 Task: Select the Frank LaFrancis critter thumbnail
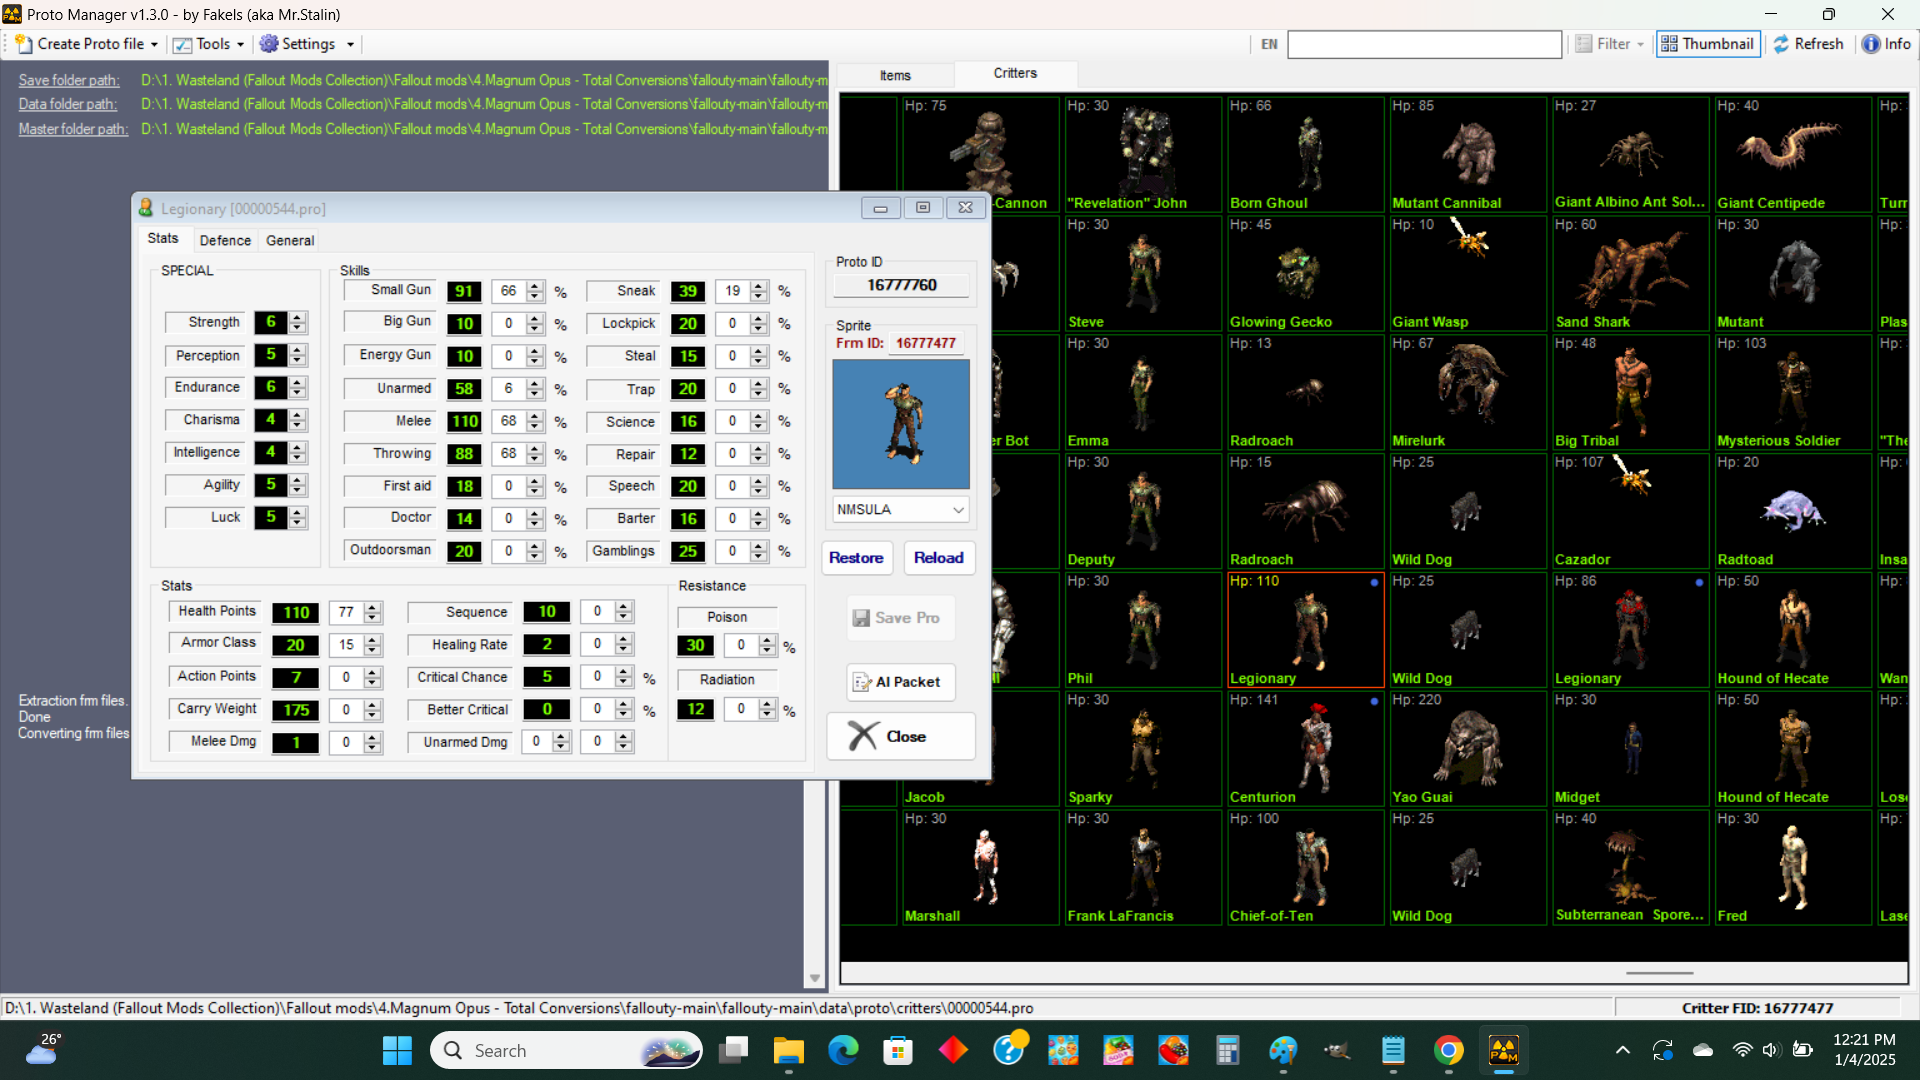click(x=1143, y=867)
